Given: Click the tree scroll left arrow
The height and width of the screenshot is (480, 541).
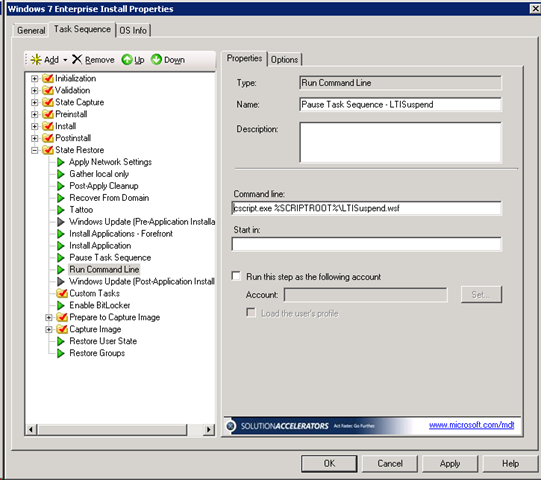Looking at the screenshot, I should tap(31, 430).
